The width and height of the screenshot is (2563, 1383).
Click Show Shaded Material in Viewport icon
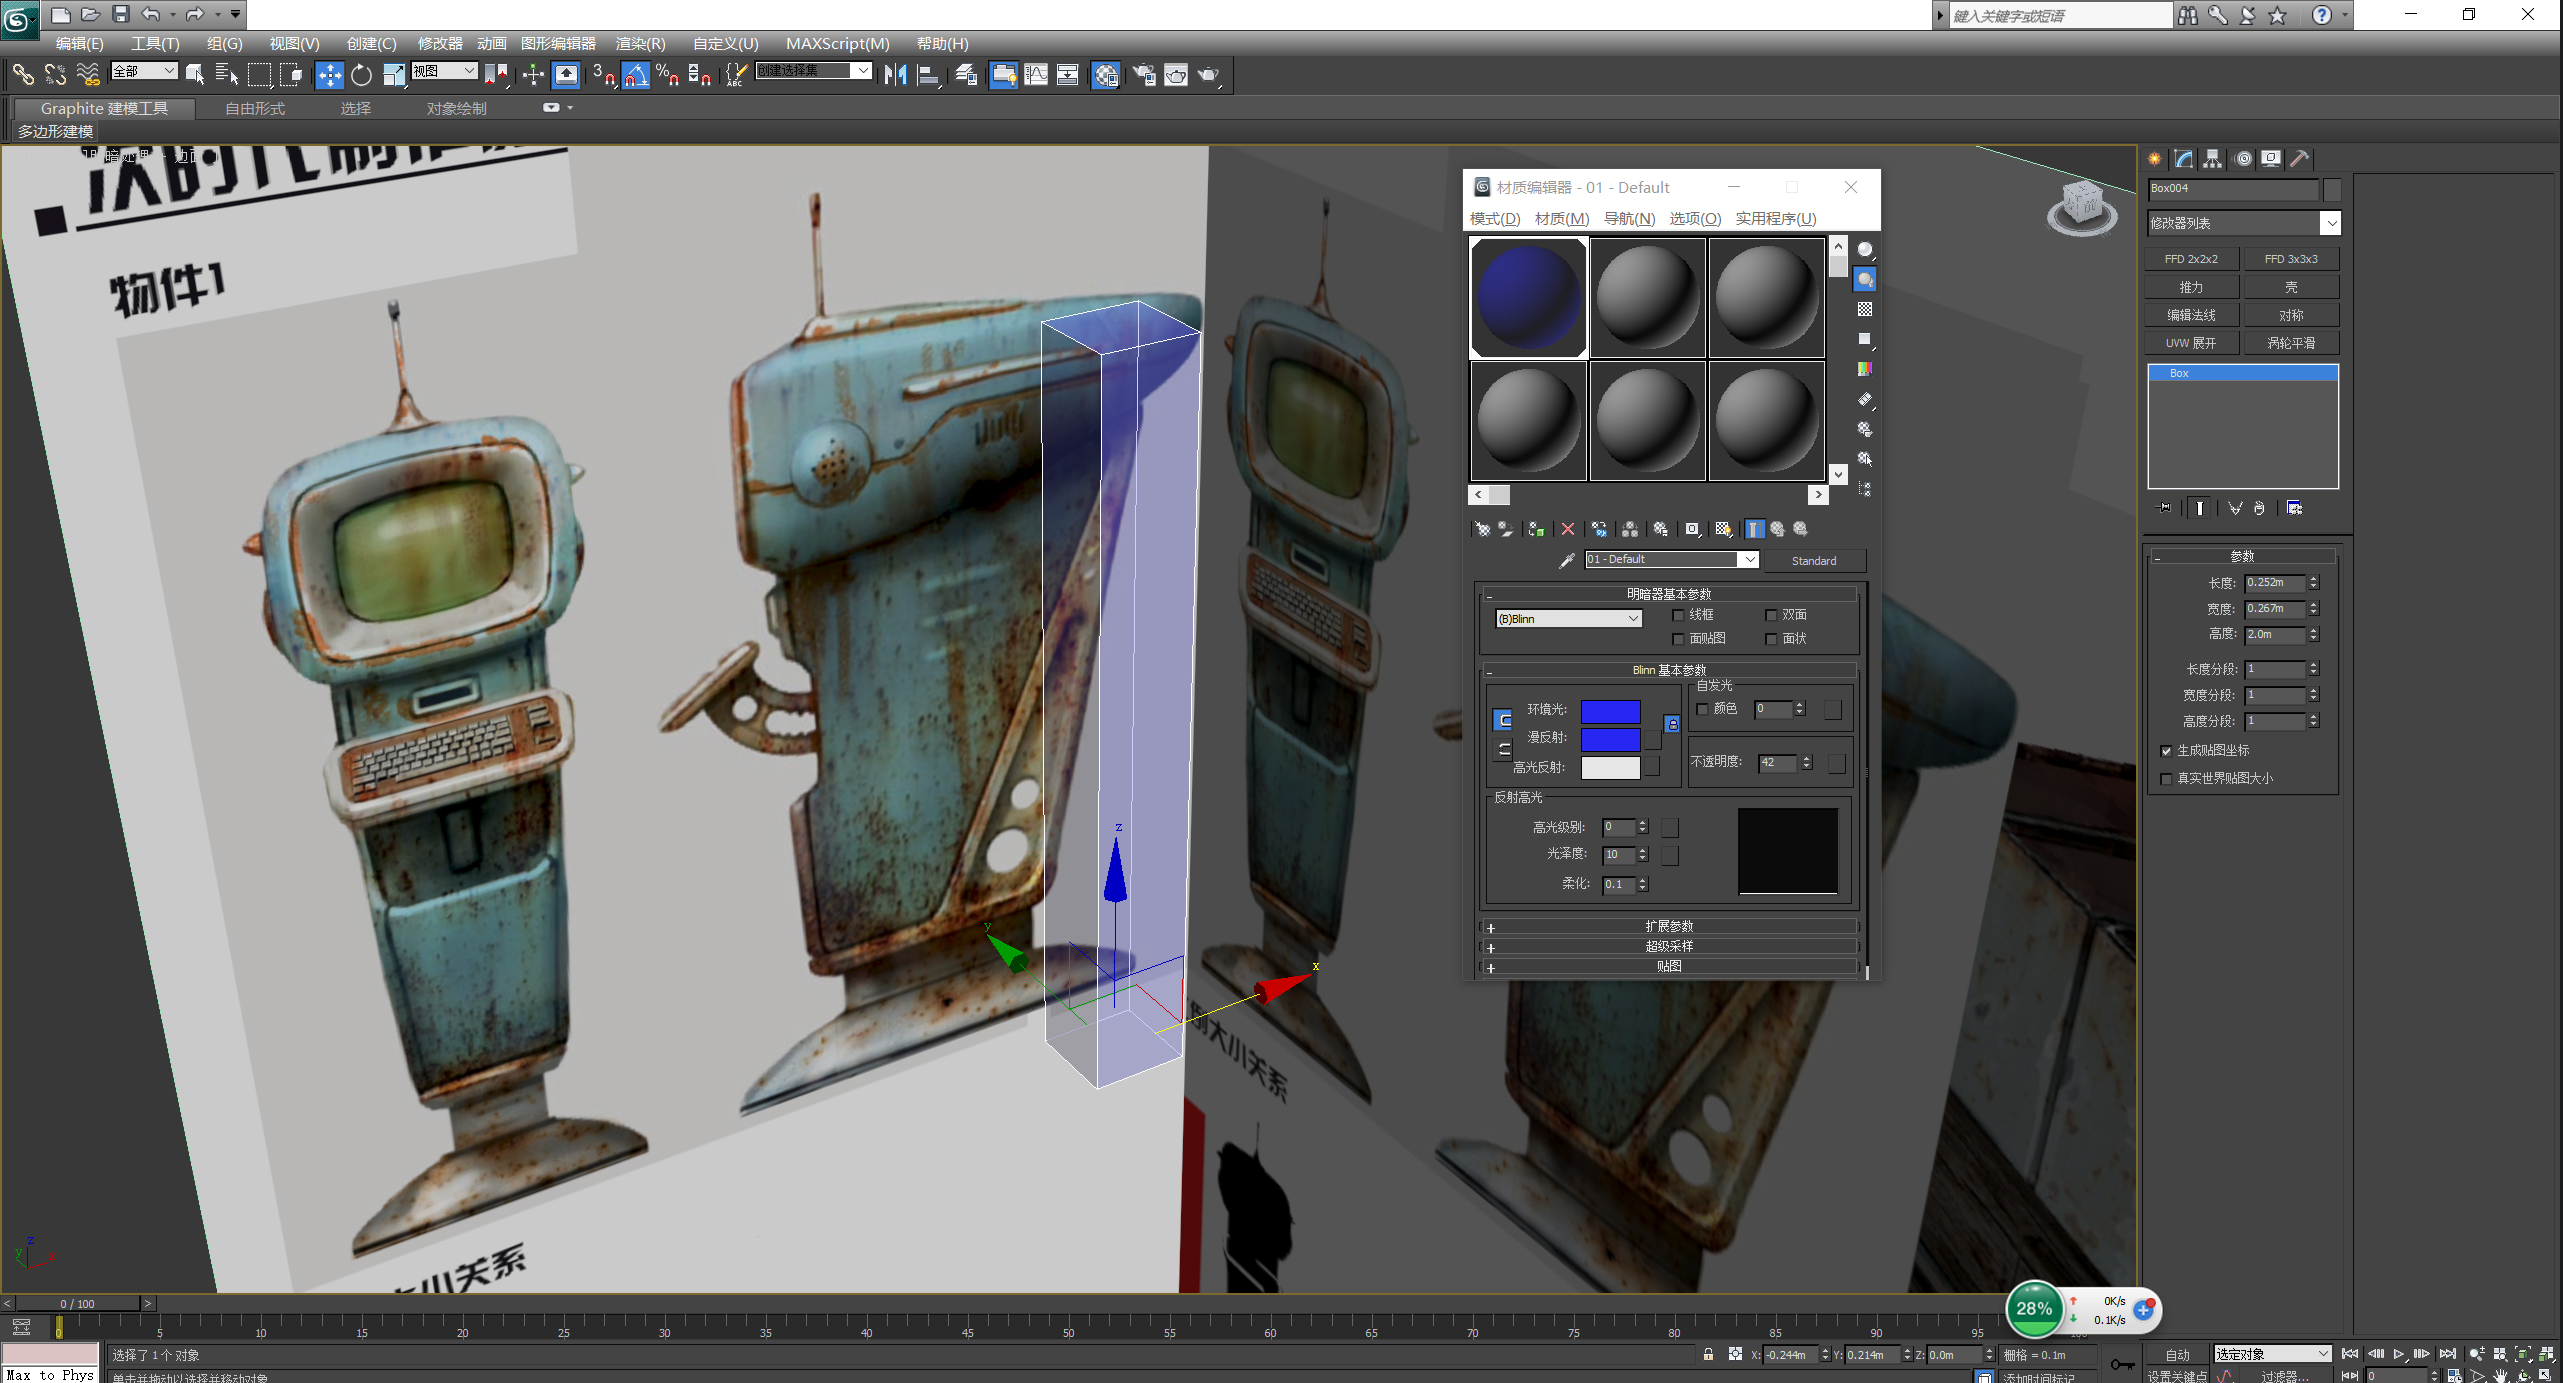[1723, 529]
